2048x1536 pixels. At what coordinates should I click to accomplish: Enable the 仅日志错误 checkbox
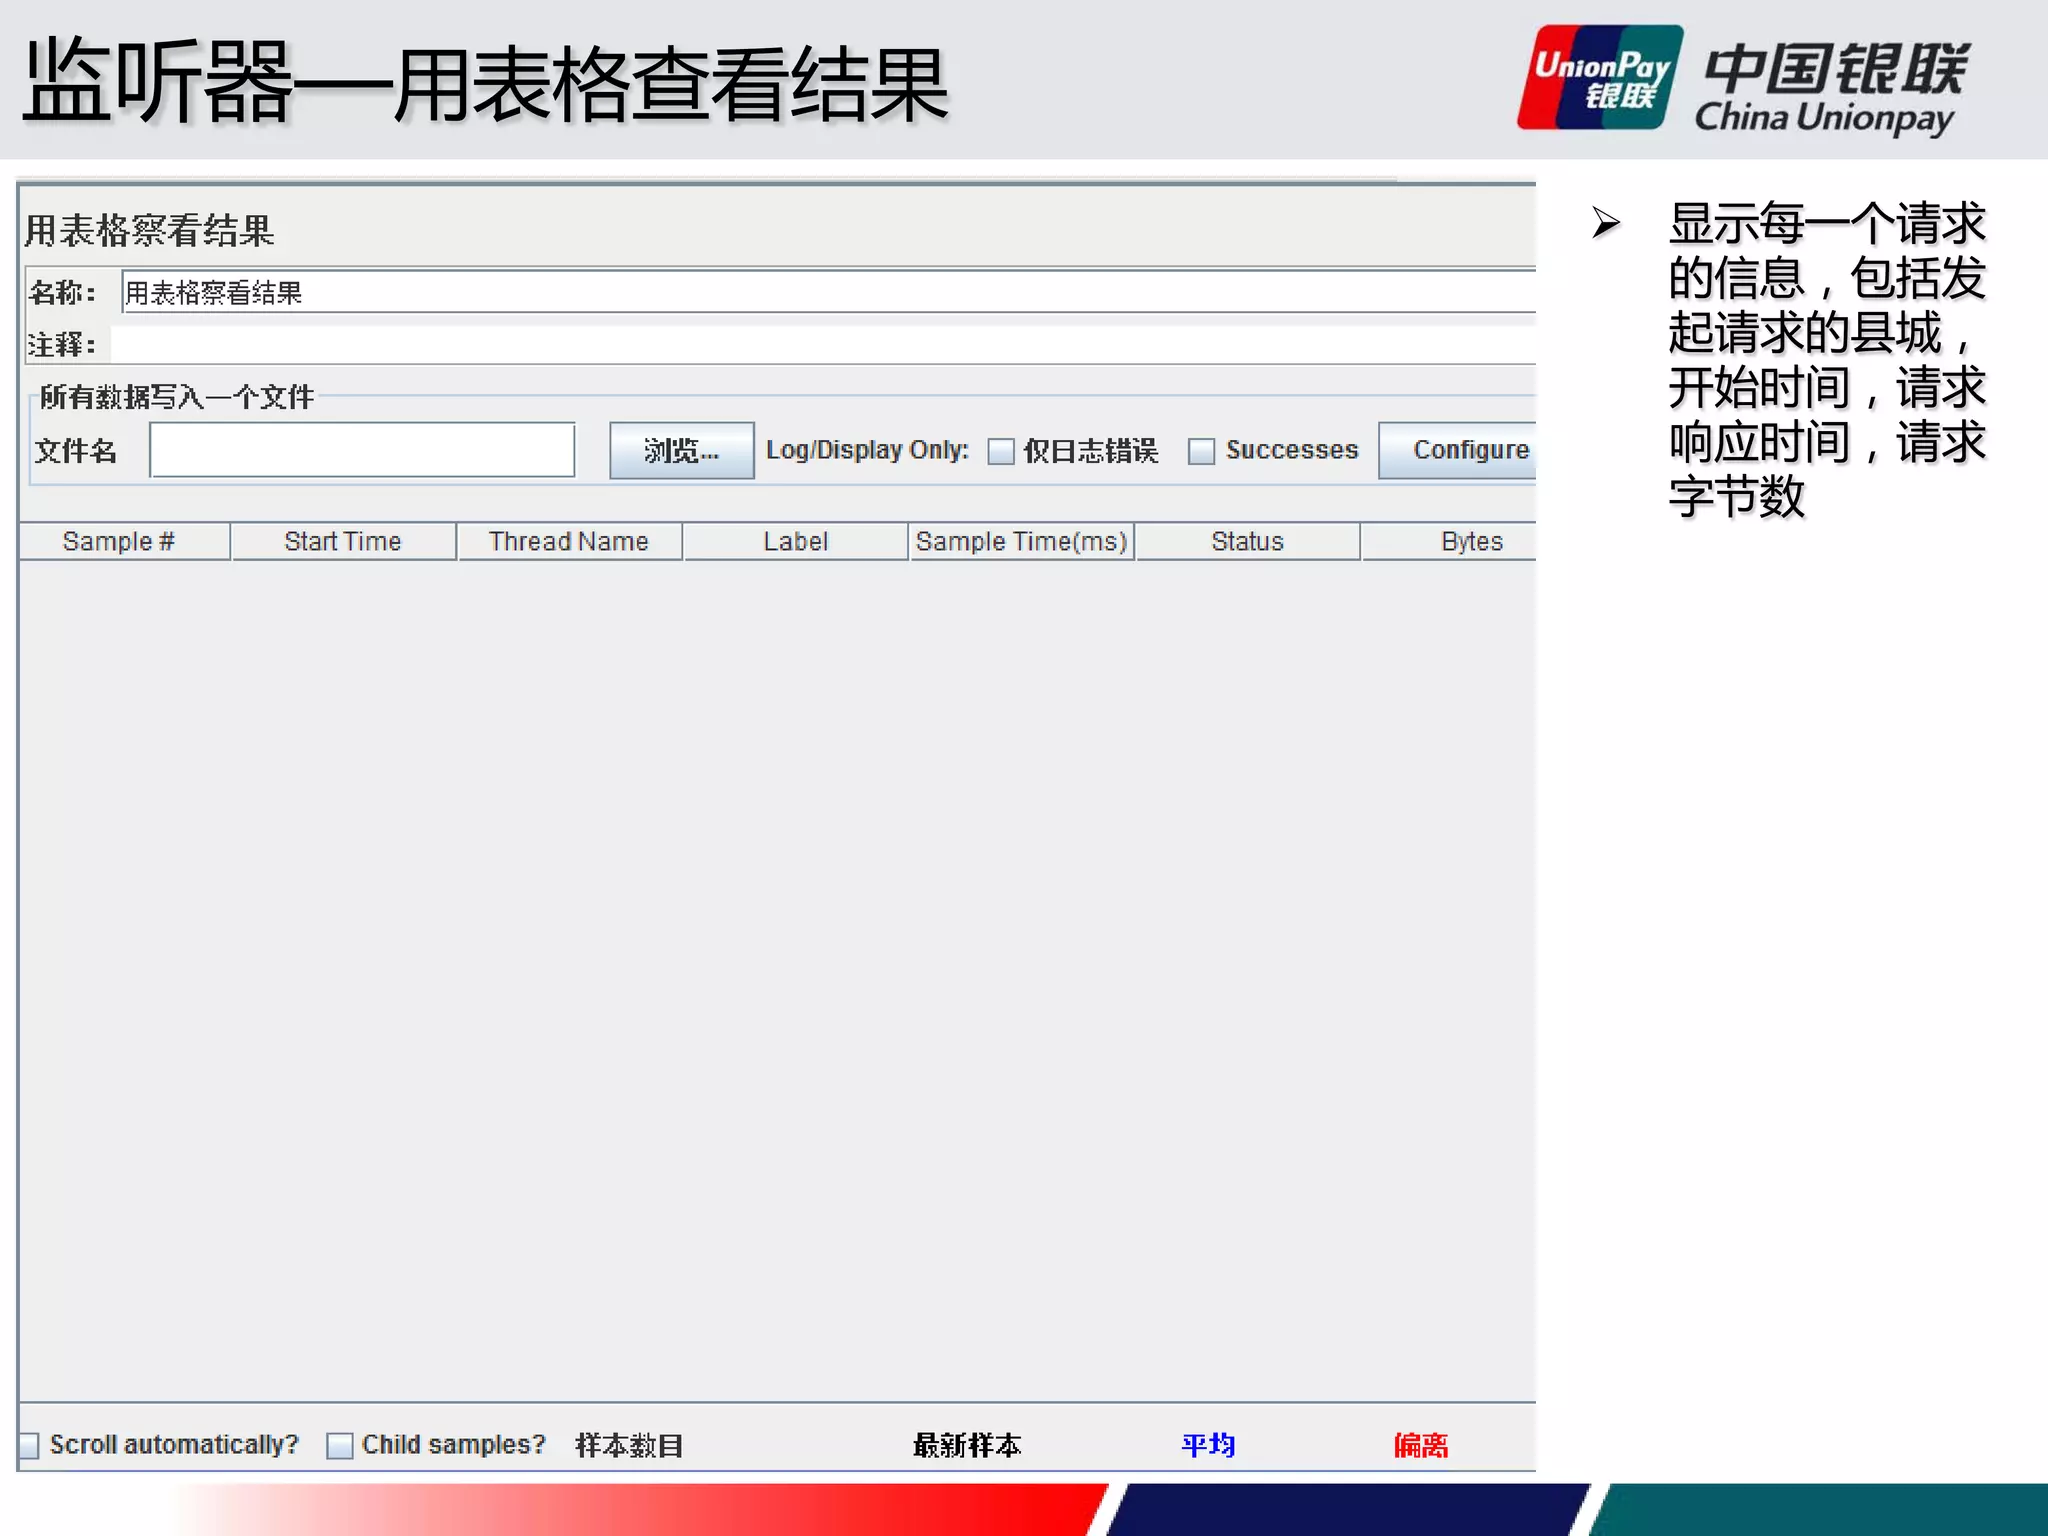coord(1001,452)
